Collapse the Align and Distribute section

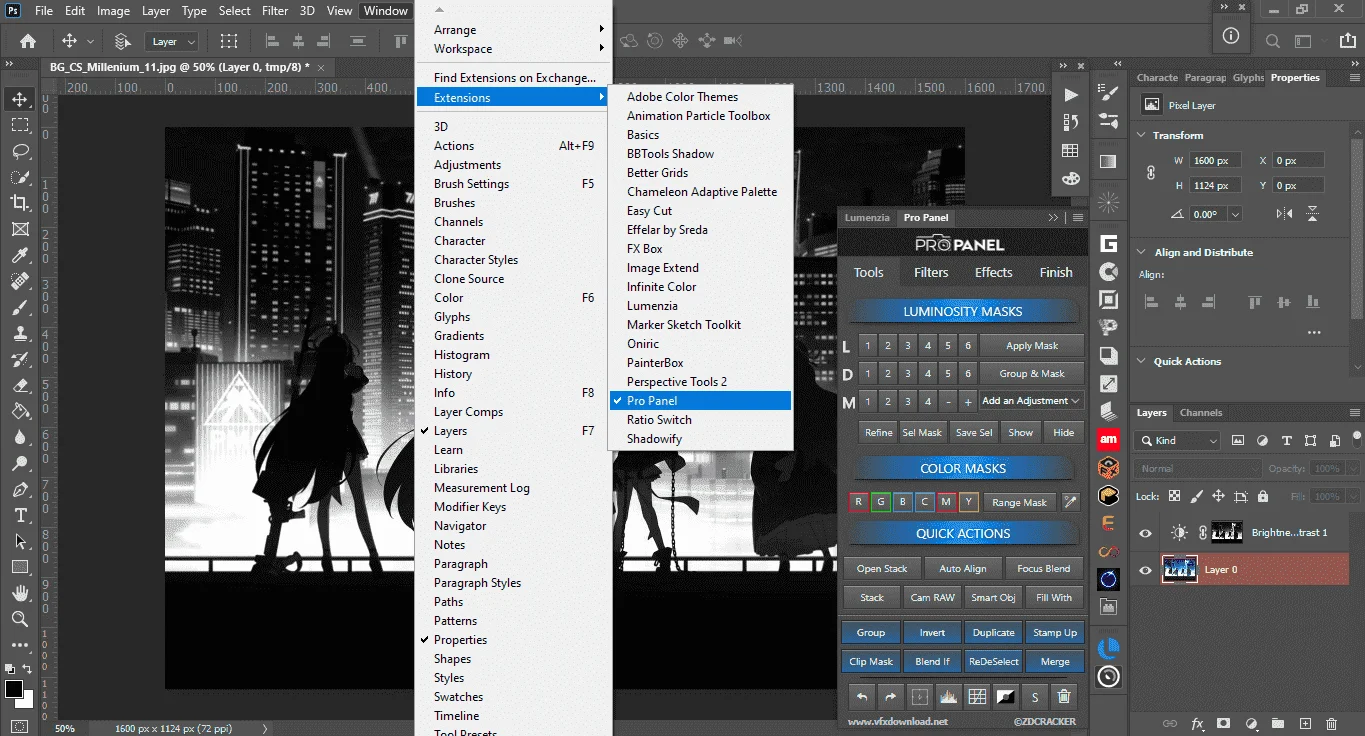tap(1142, 252)
